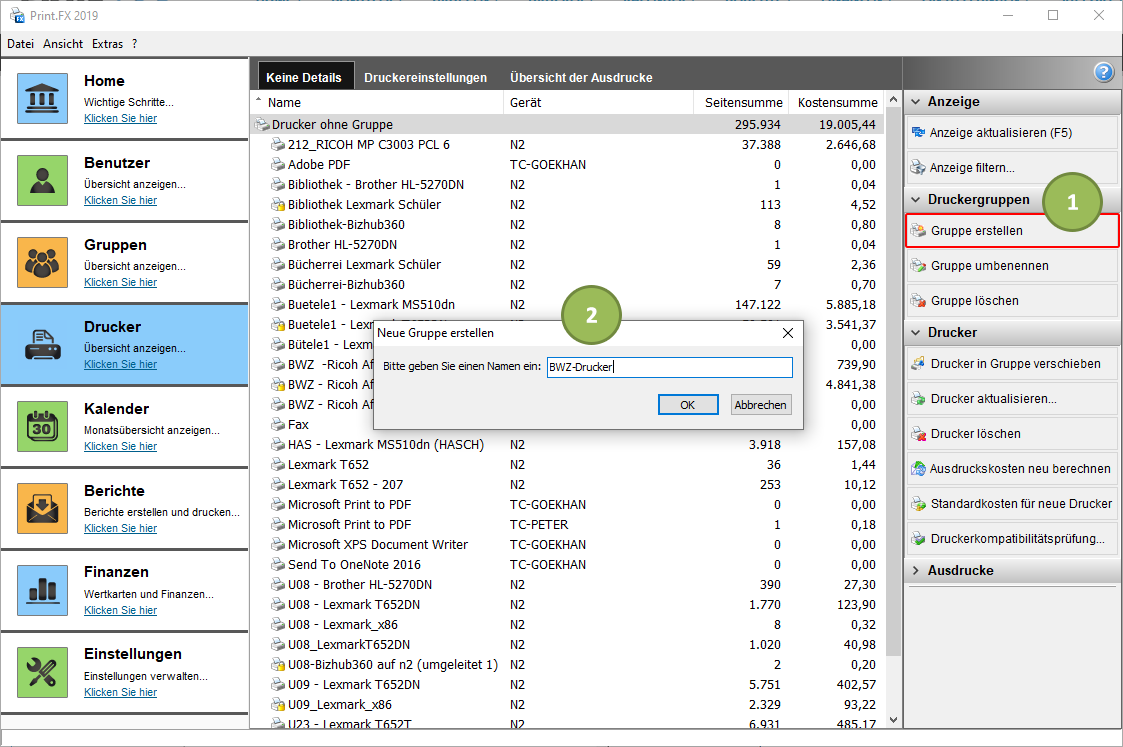Focus the group name input field
The width and height of the screenshot is (1123, 747).
click(670, 367)
